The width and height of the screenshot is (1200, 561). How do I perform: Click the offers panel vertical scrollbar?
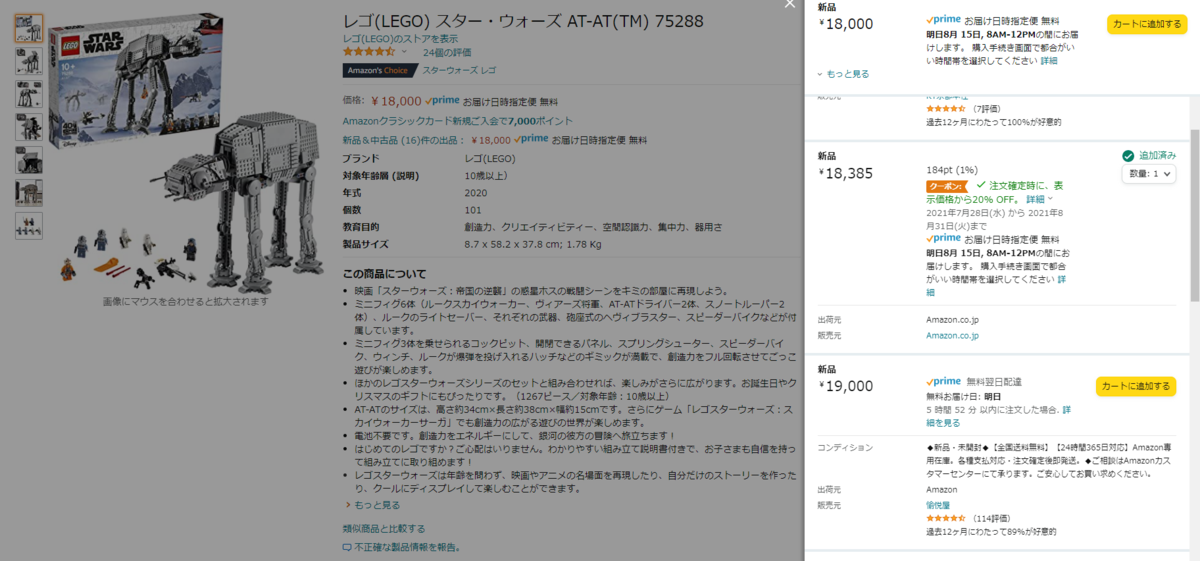click(1194, 215)
